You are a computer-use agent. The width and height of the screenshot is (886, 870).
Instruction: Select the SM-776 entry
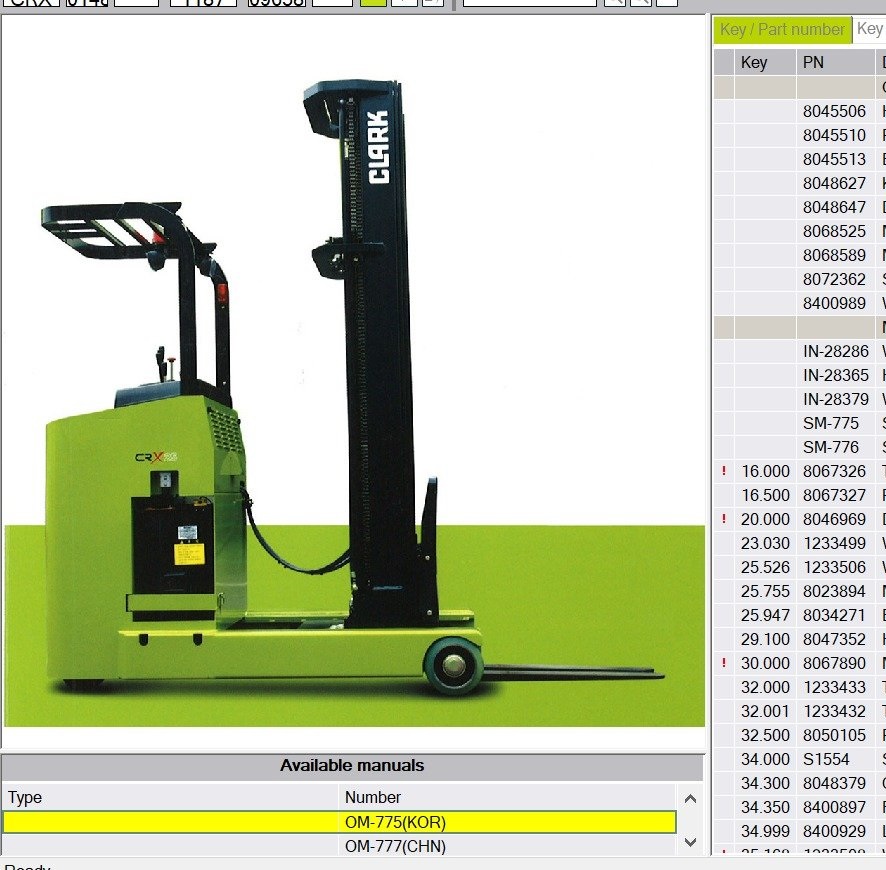pos(831,447)
